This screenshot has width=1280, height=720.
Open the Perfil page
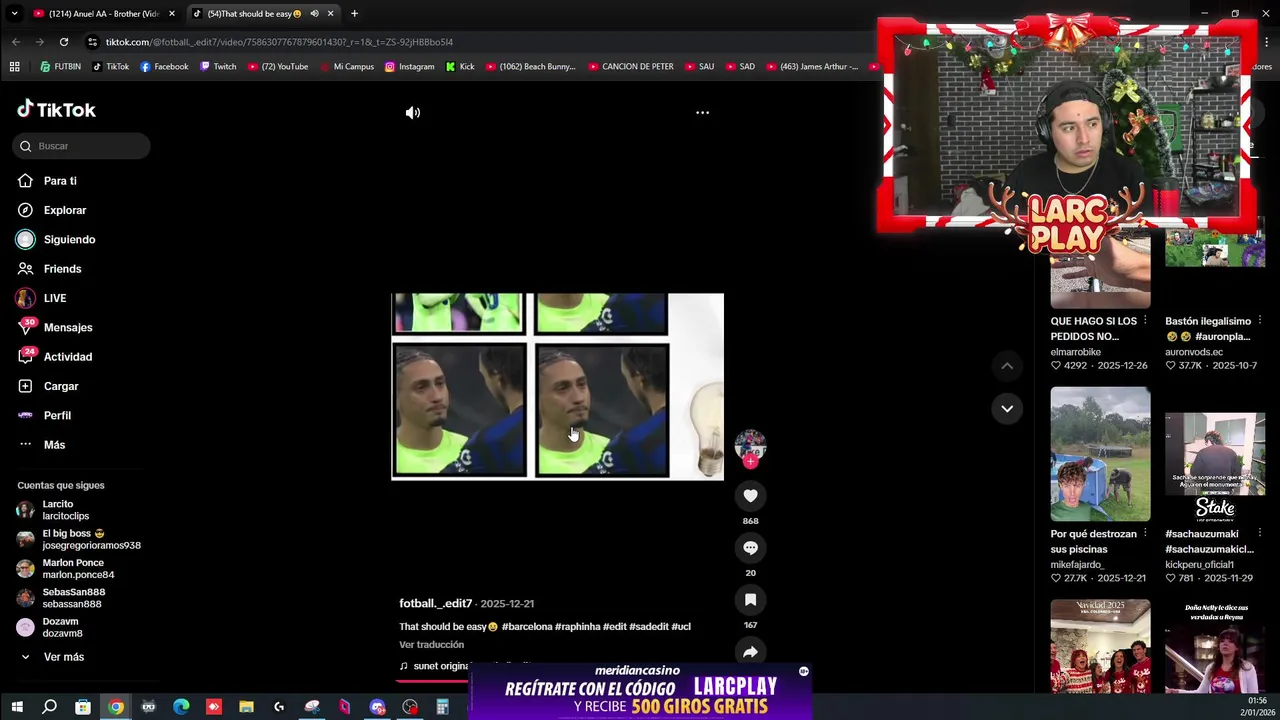57,415
